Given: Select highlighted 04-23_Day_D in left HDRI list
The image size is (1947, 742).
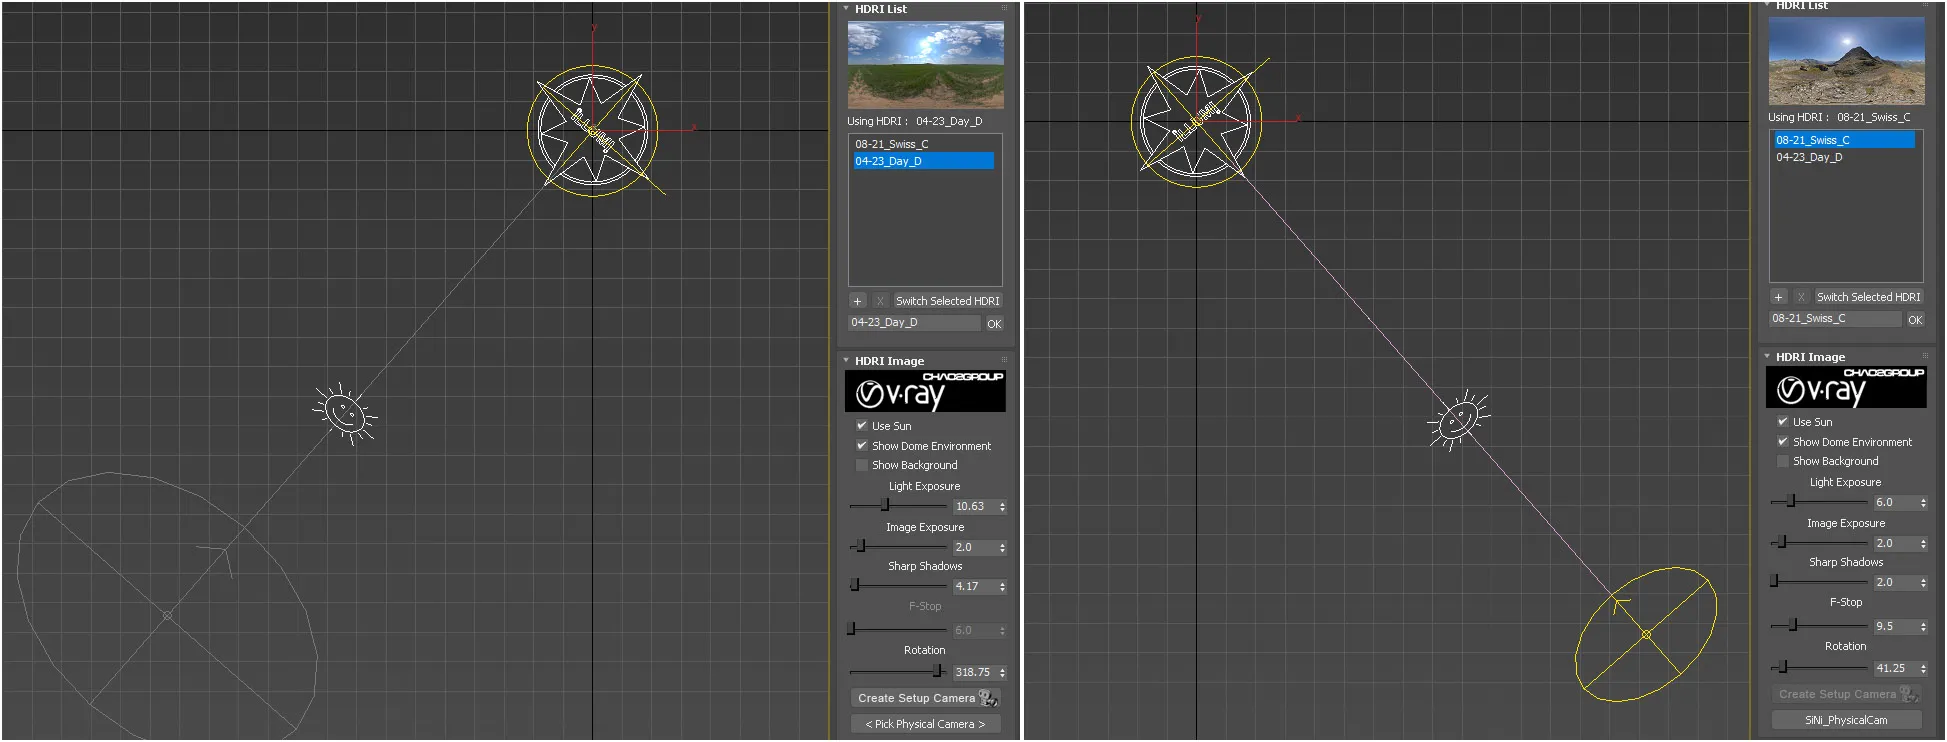Looking at the screenshot, I should (923, 161).
